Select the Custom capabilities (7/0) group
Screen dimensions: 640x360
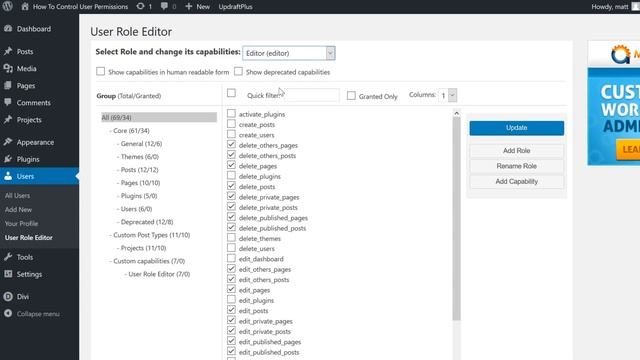pyautogui.click(x=149, y=261)
